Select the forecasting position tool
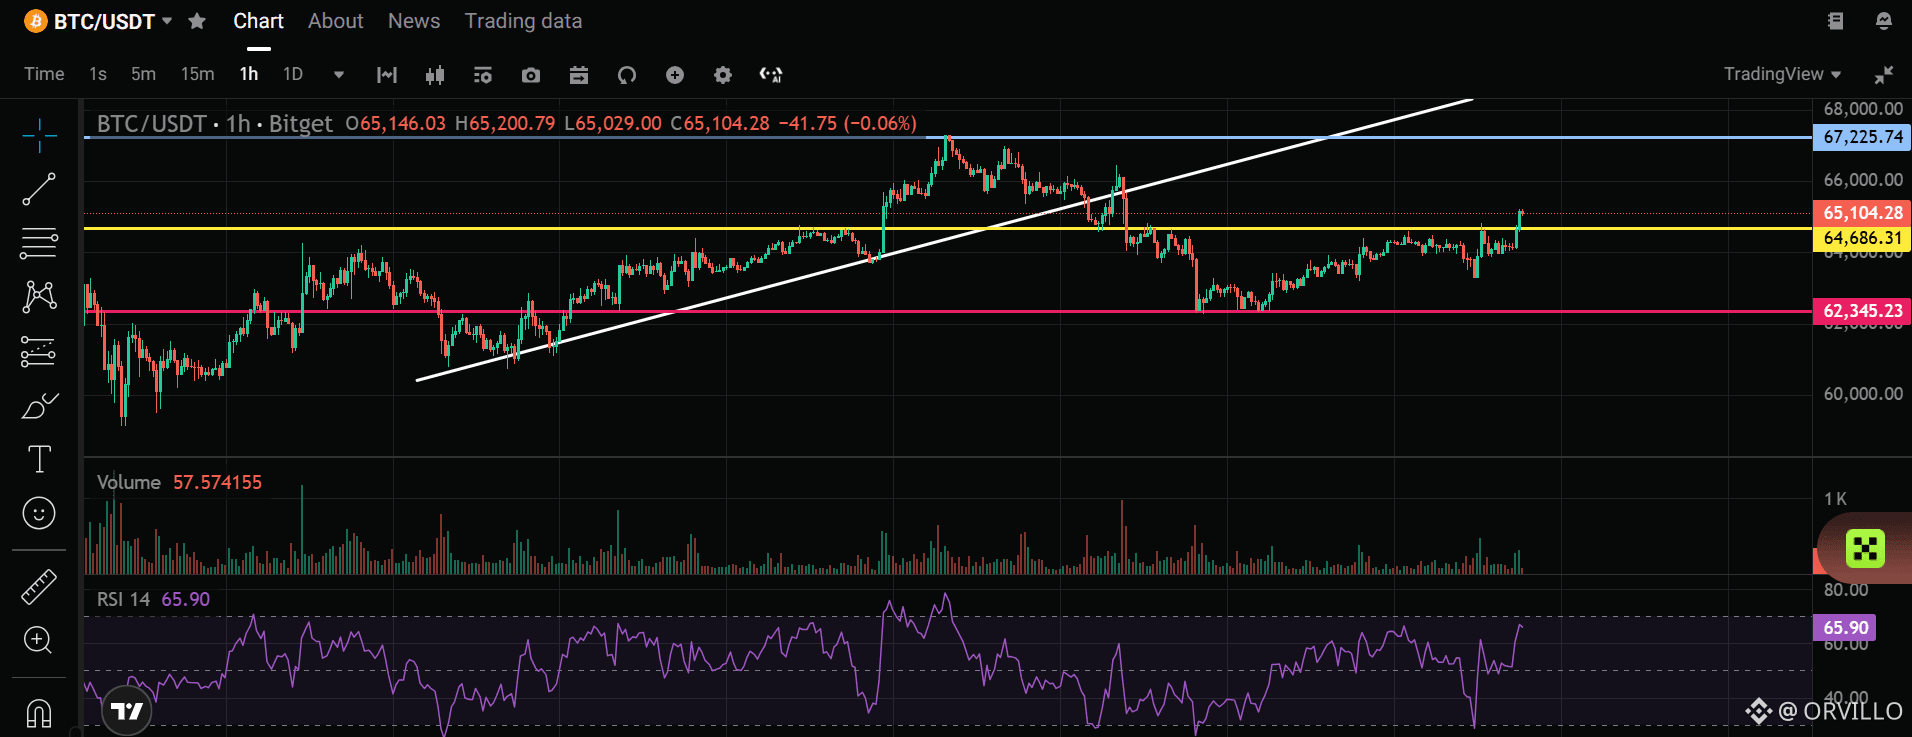Image resolution: width=1912 pixels, height=737 pixels. coord(39,351)
